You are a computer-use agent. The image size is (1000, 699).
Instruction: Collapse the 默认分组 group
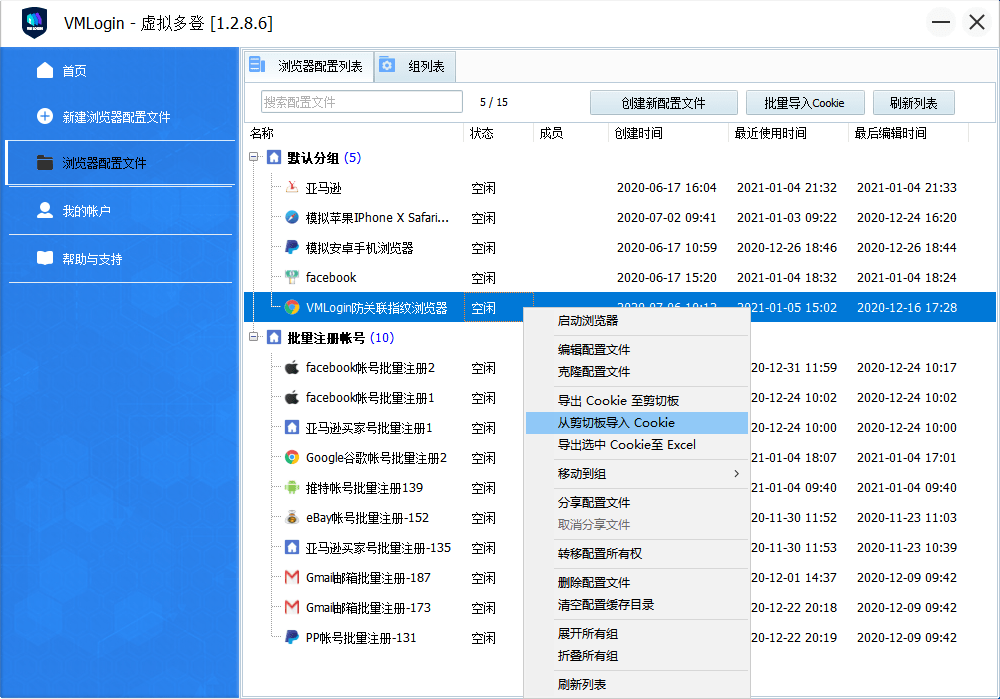coord(254,156)
